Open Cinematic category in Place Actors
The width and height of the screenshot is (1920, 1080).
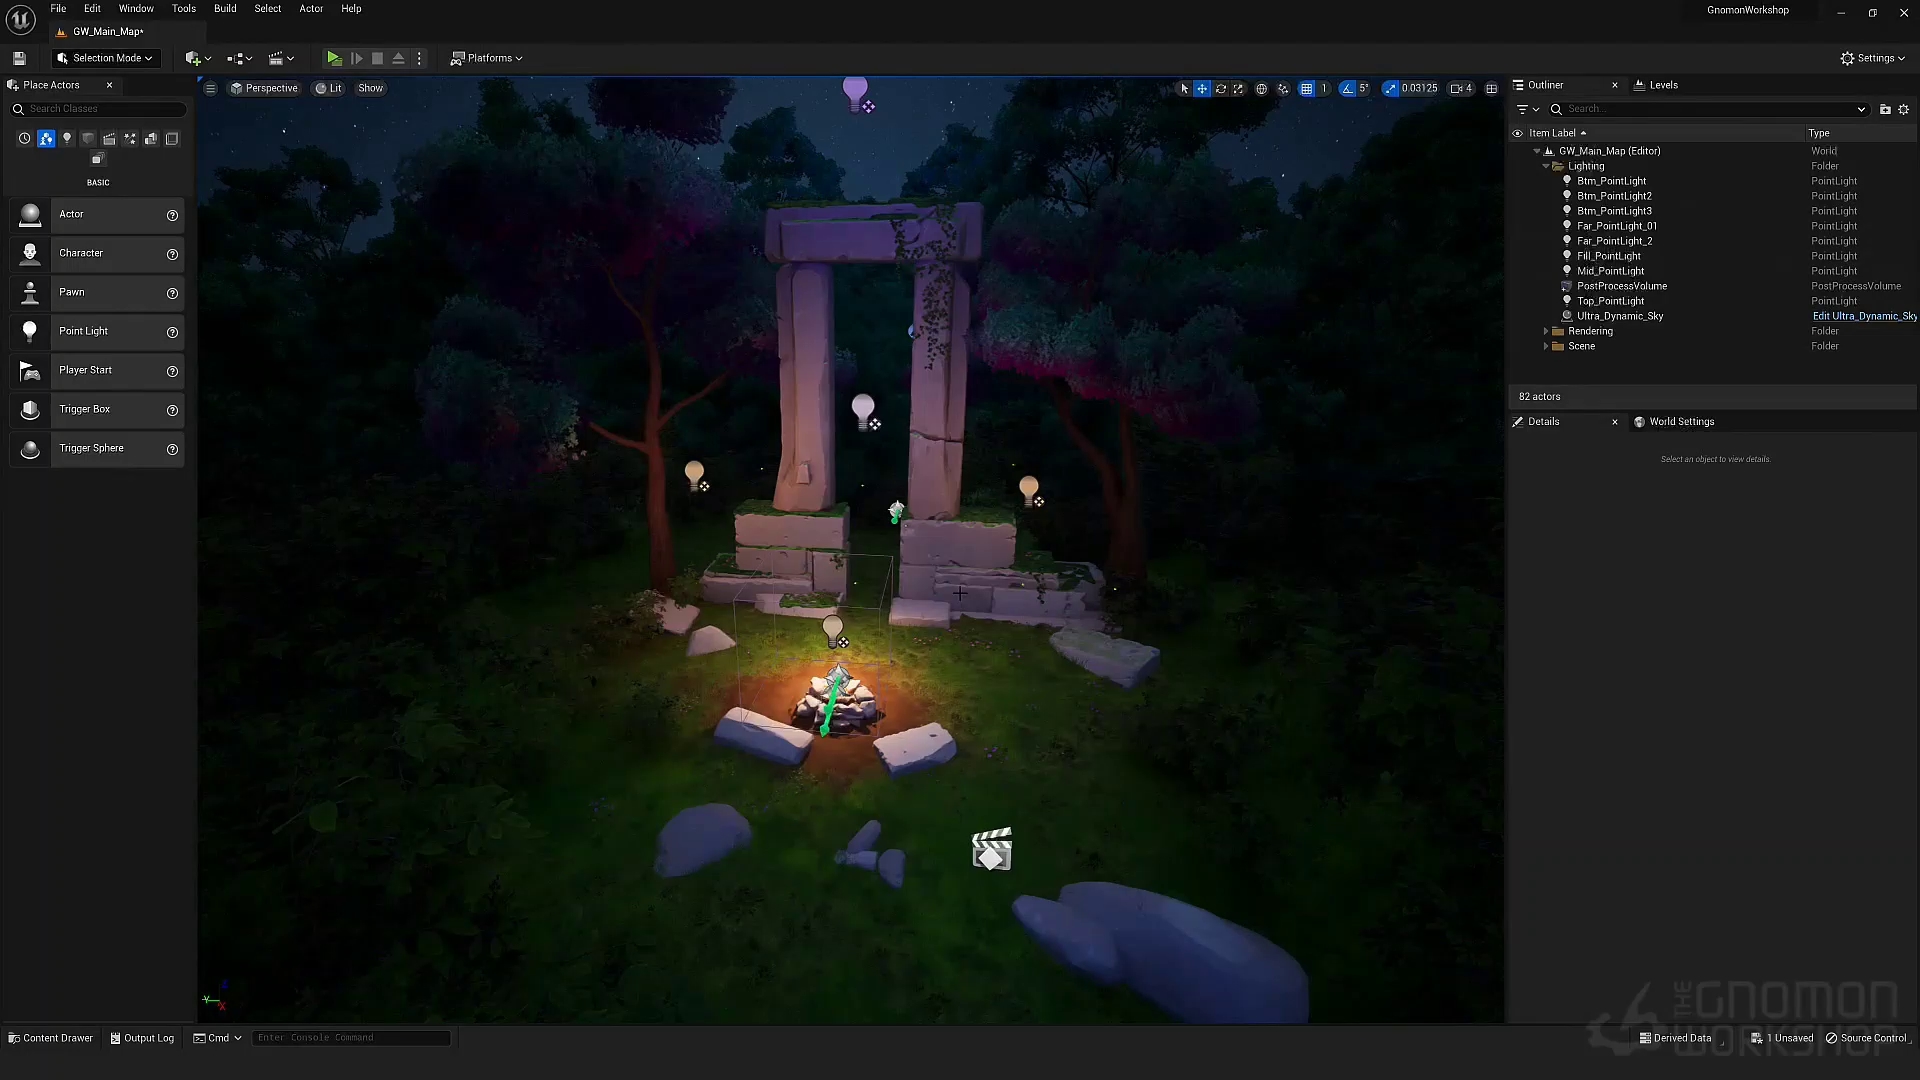109,139
